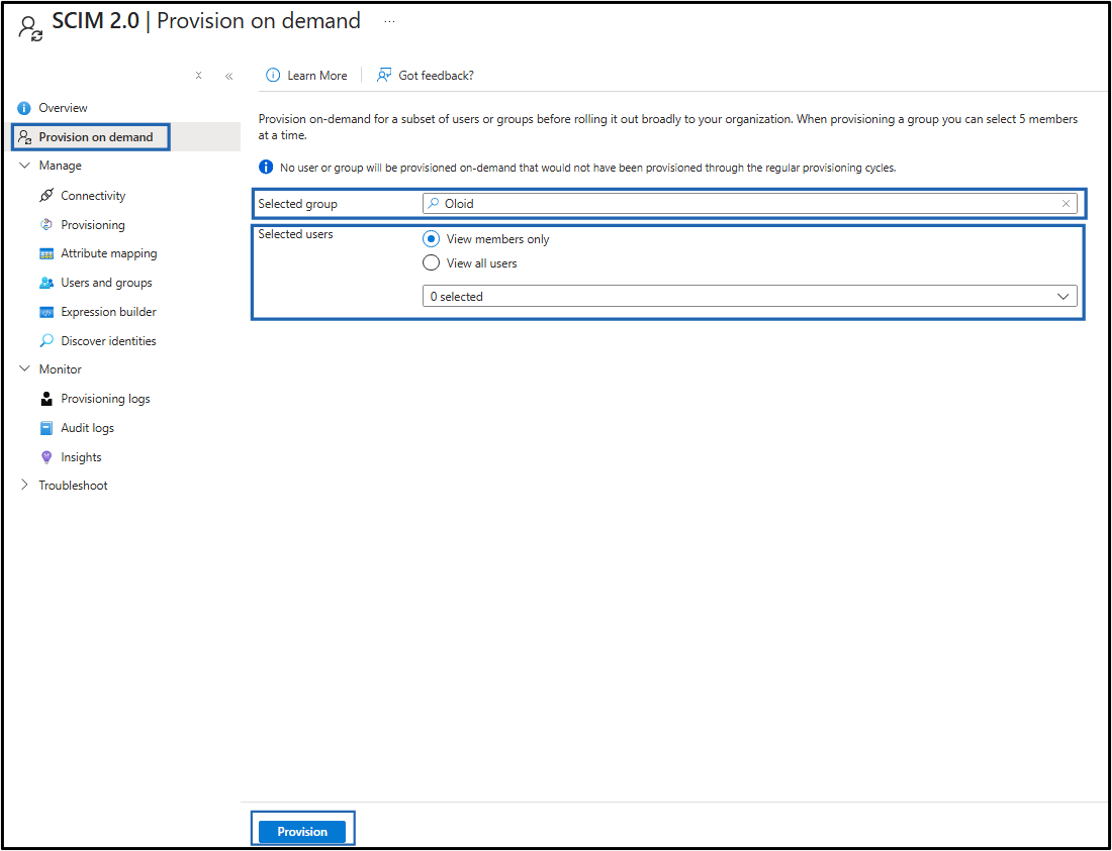Click the Selected users label text
1112x851 pixels.
point(296,233)
